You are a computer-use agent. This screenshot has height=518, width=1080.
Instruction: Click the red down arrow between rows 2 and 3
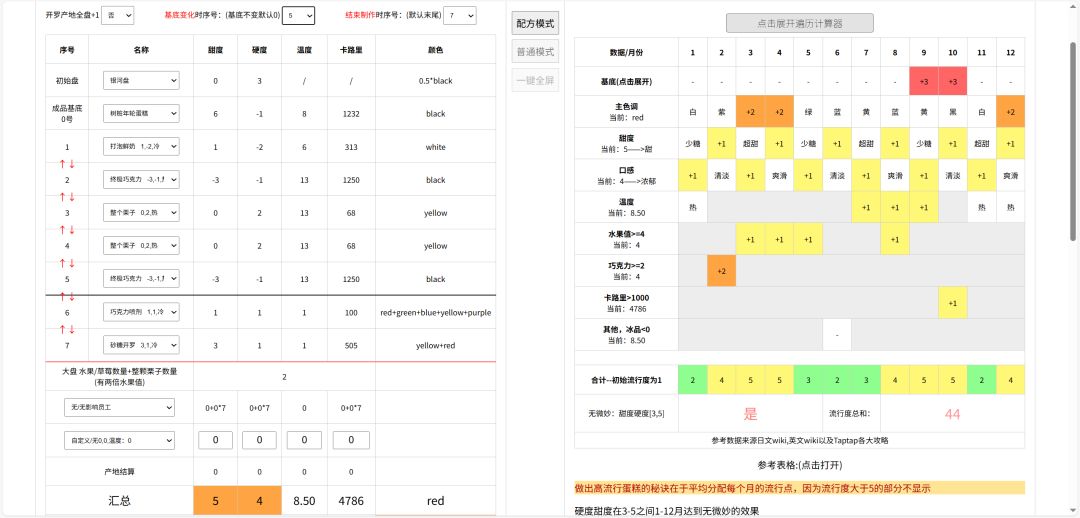(x=72, y=196)
